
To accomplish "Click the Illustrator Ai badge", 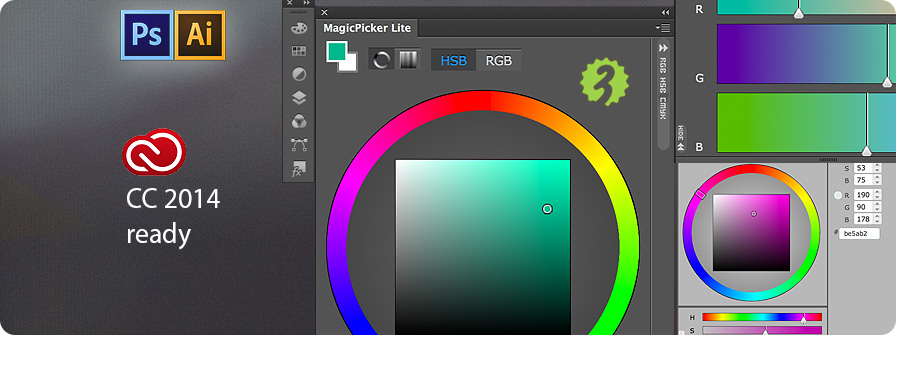I will 200,35.
